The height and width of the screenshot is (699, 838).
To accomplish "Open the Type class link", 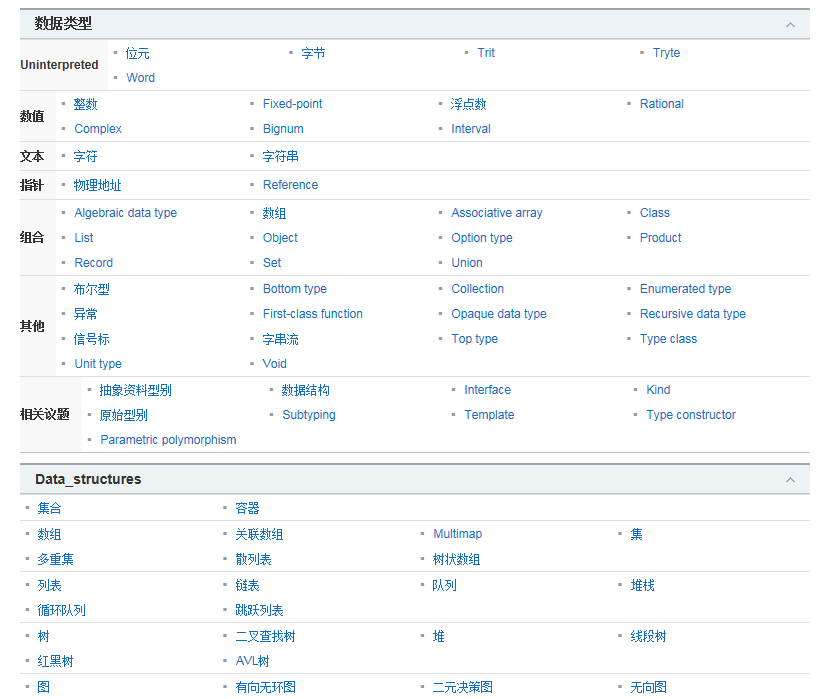I will pos(669,339).
